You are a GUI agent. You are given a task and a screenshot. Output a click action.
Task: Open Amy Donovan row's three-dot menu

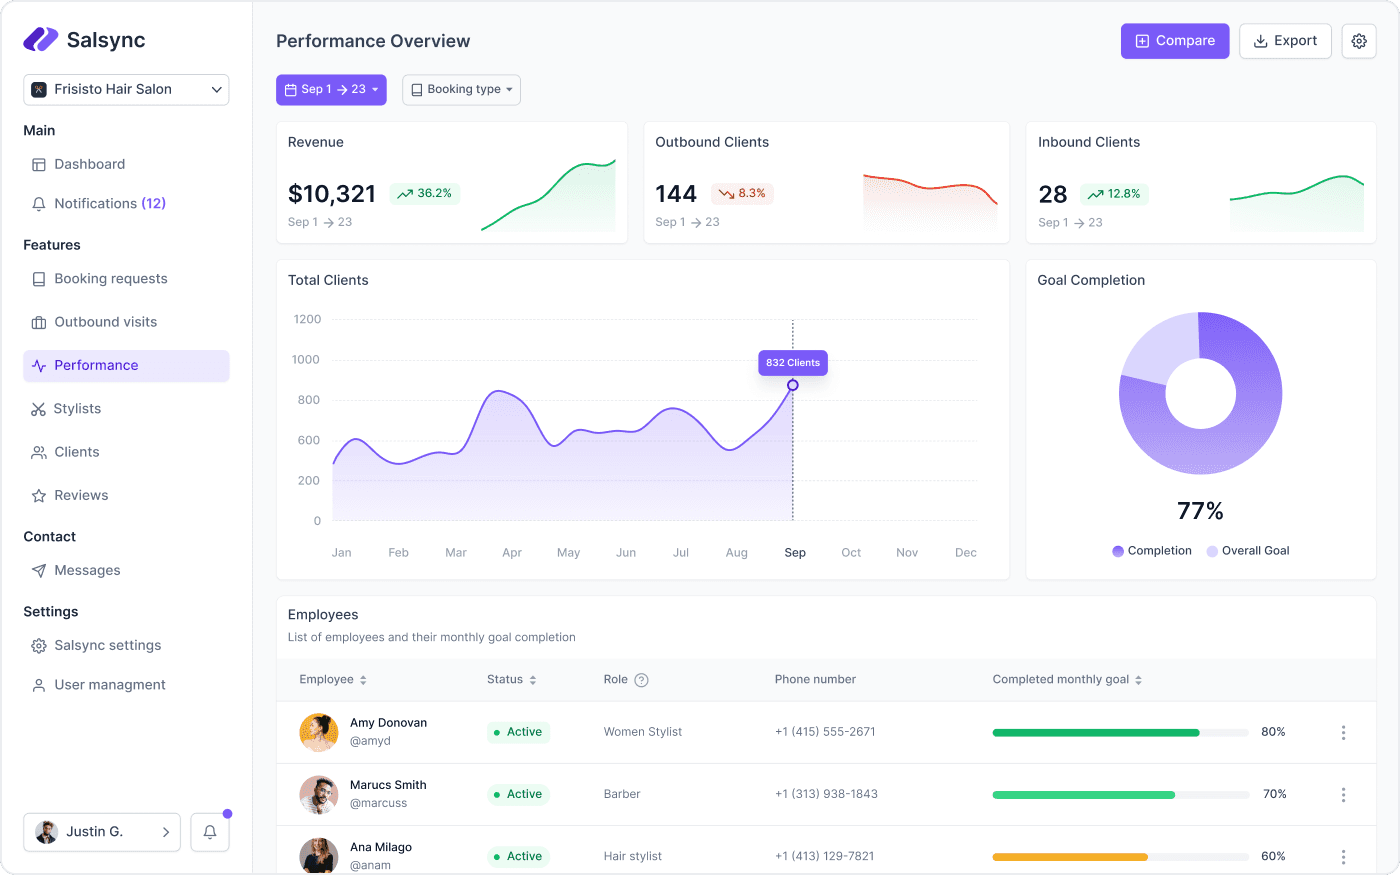[x=1343, y=733]
